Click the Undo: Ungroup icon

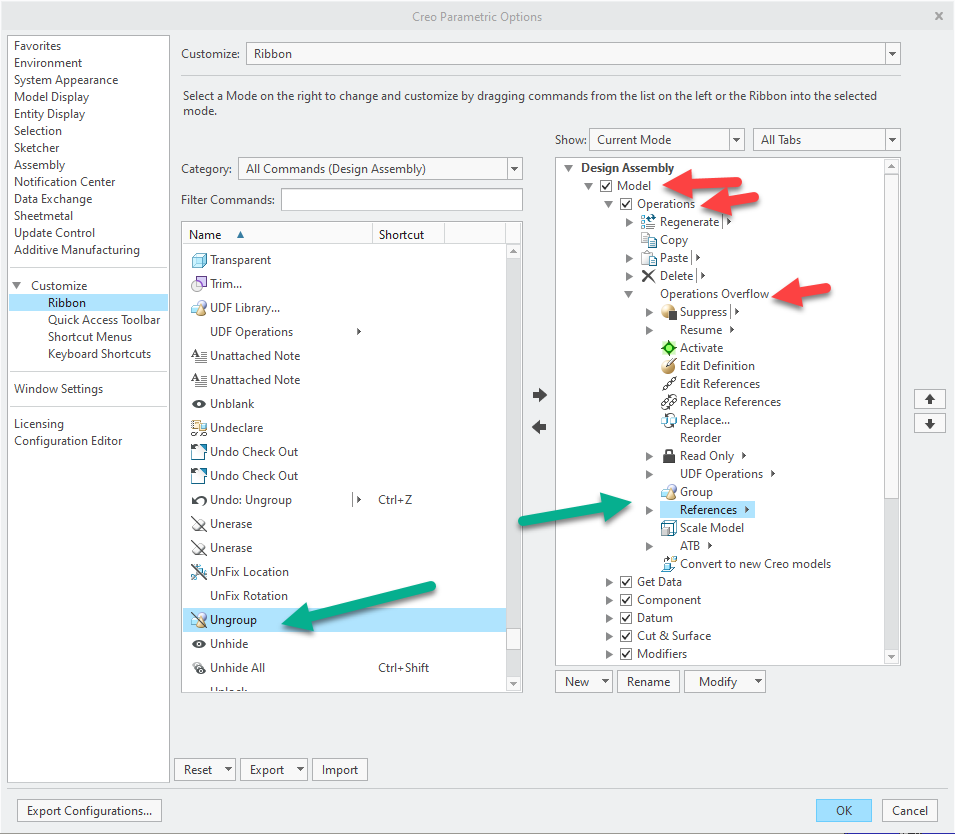(x=199, y=500)
